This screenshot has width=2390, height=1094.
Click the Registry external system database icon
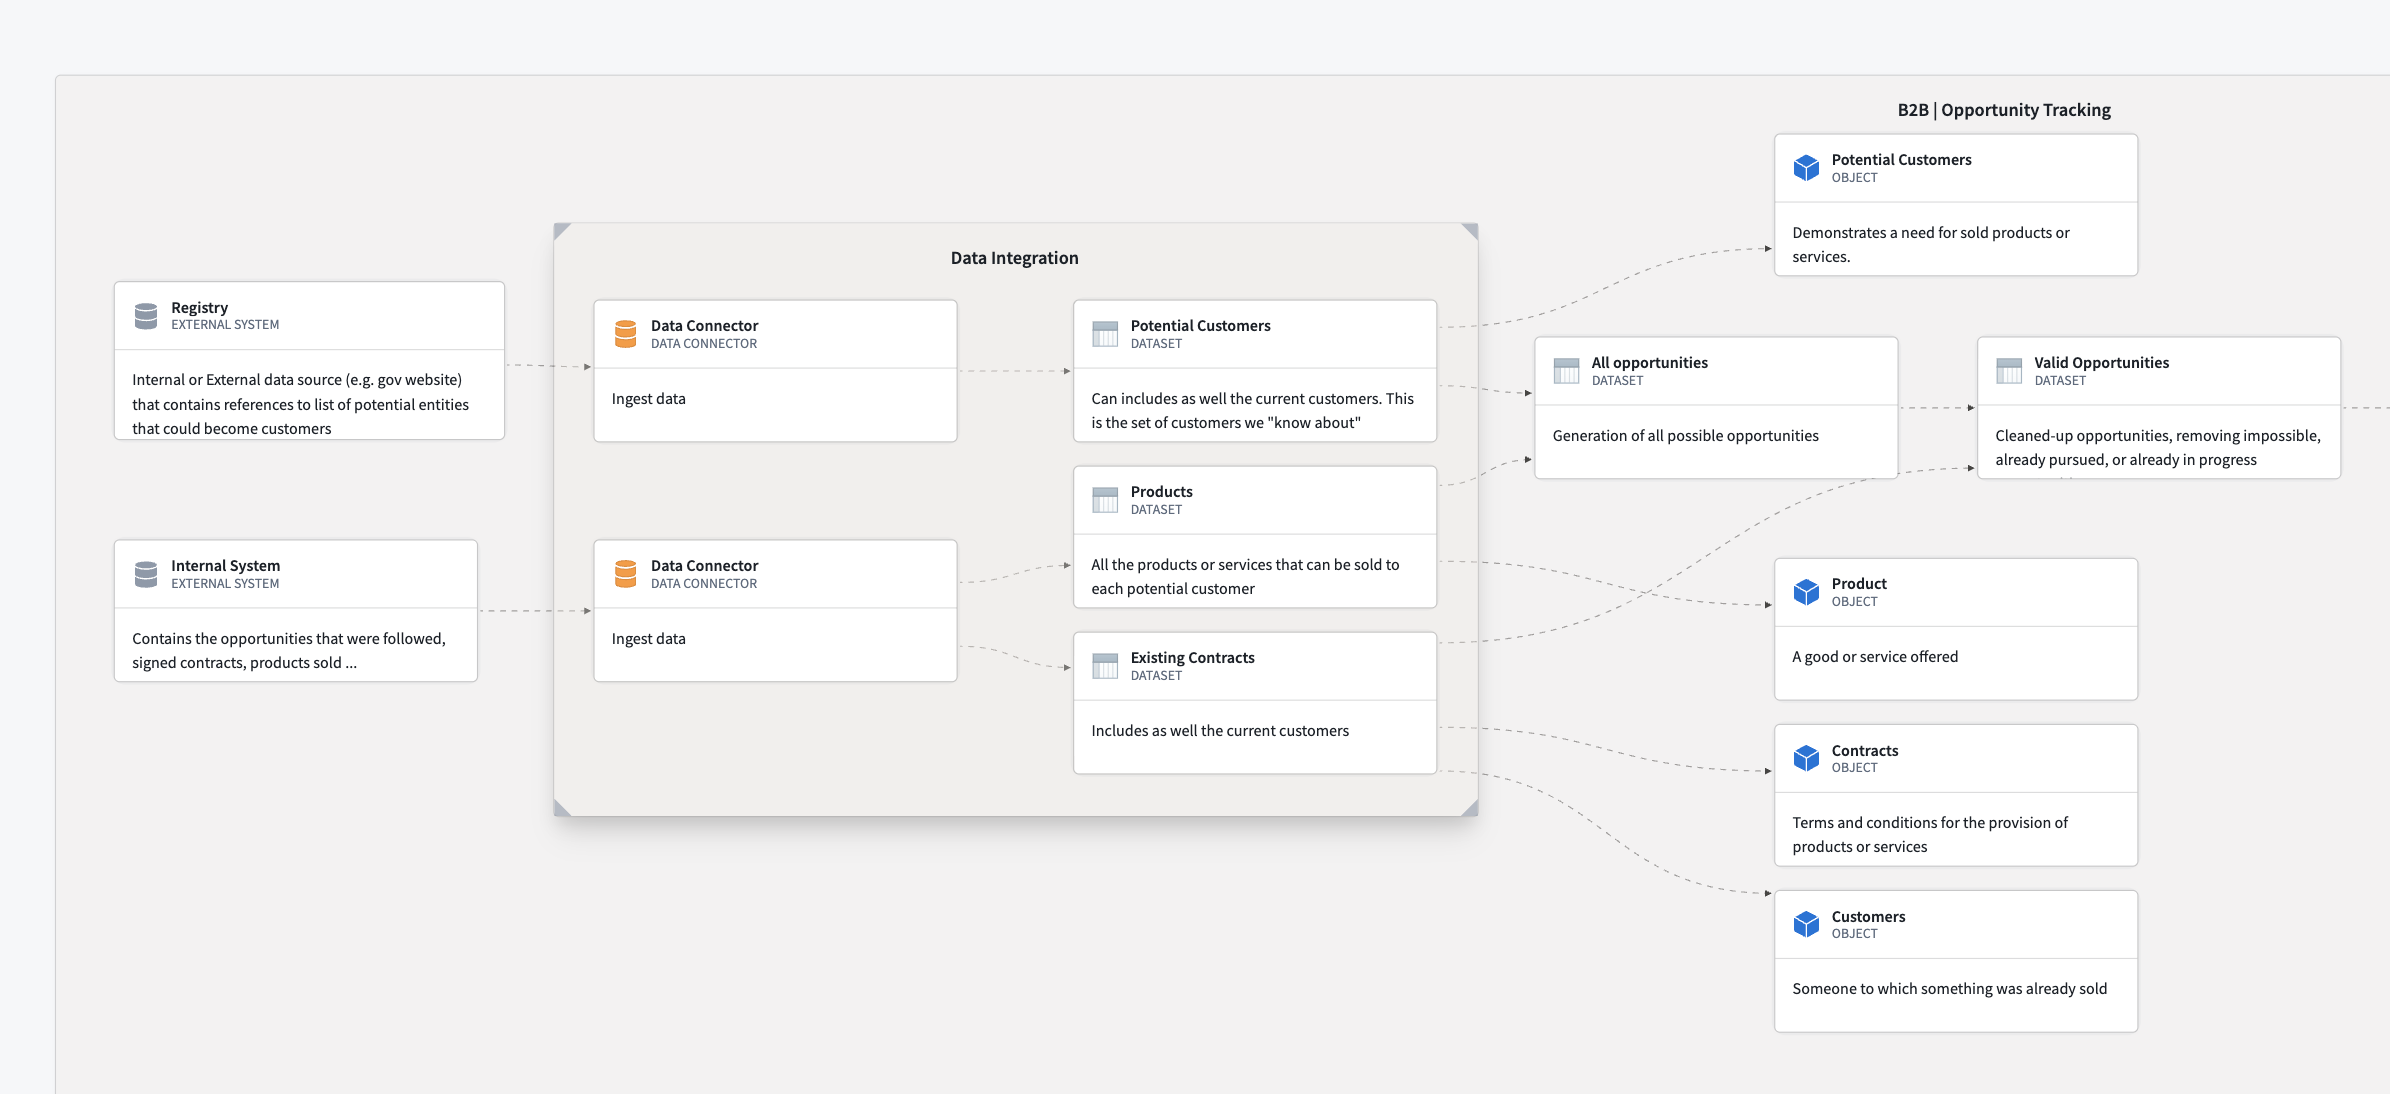[146, 316]
